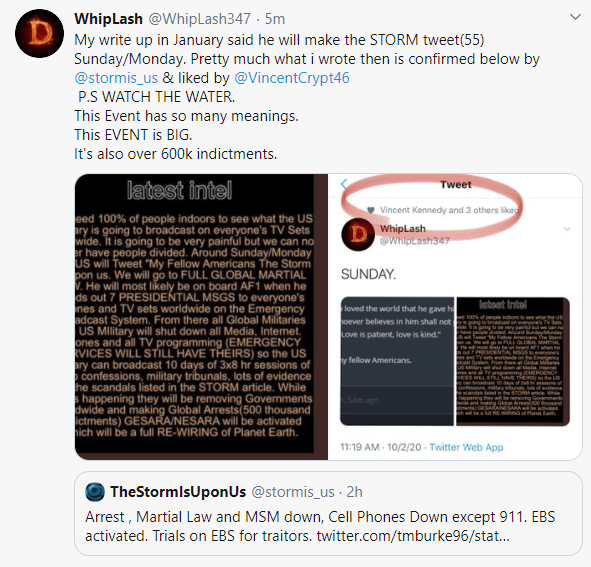Open WhipLash display name in tweet header
Screen dimensions: 591x567
click(x=108, y=18)
